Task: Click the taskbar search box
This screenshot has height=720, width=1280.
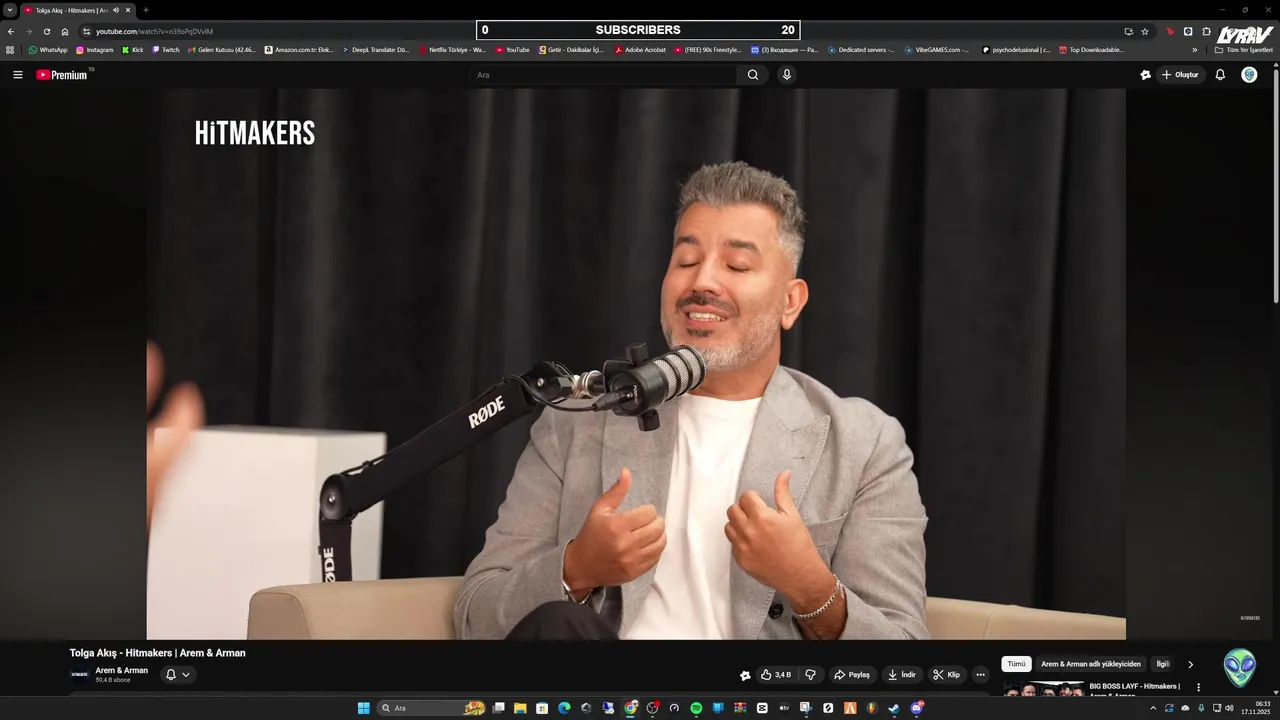Action: (x=432, y=708)
